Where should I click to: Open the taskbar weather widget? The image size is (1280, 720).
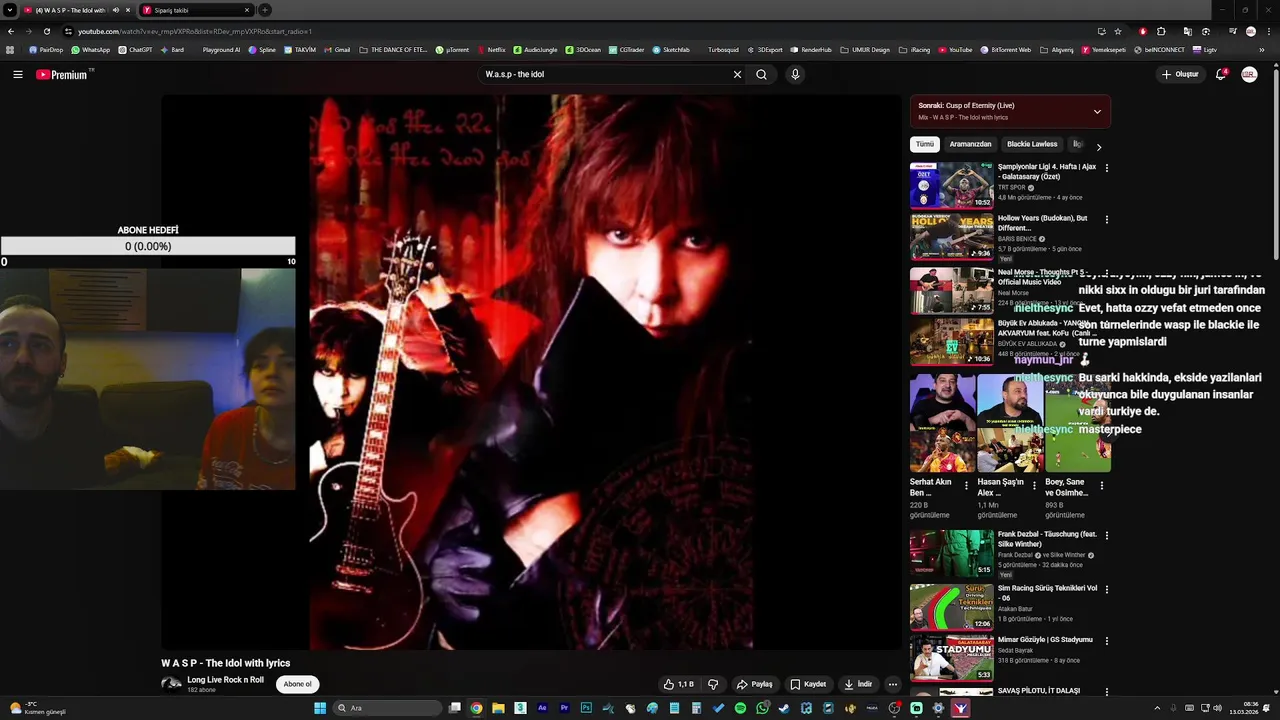point(38,708)
